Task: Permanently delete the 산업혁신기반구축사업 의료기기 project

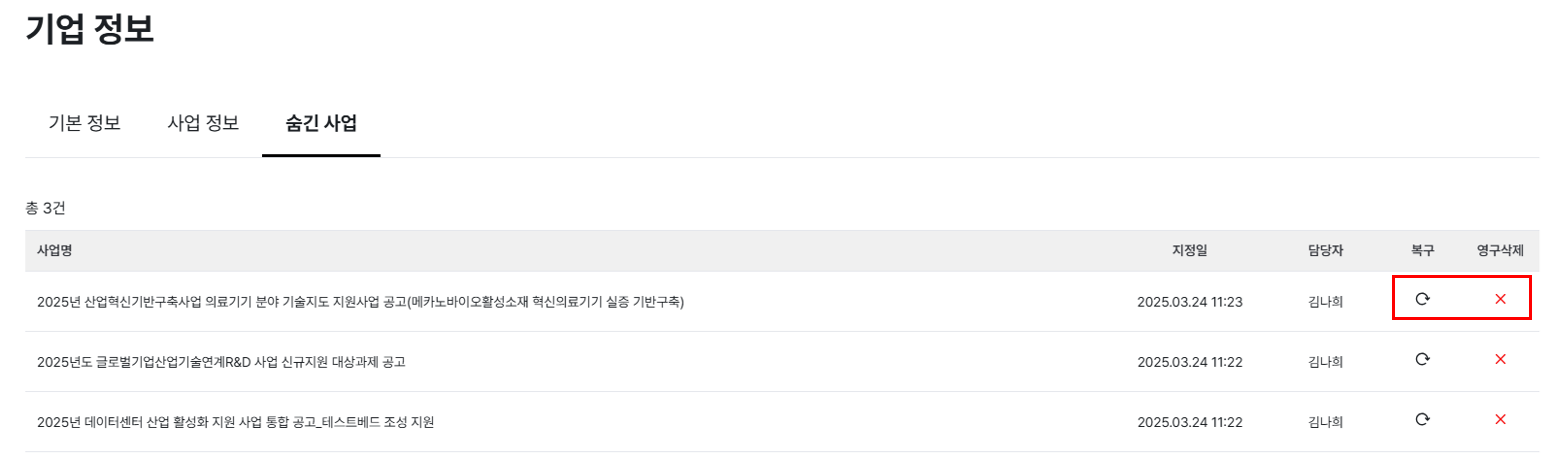Action: coord(1500,299)
